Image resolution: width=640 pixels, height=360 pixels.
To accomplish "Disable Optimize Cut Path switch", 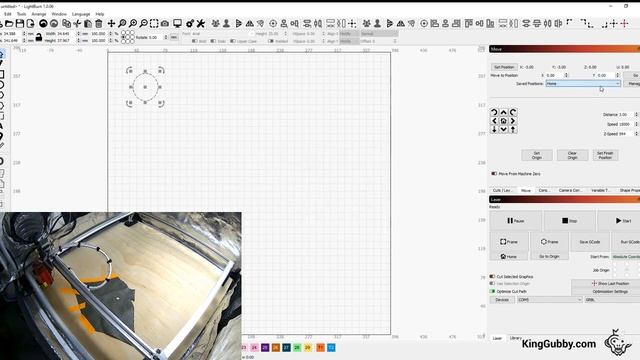I will click(x=492, y=291).
